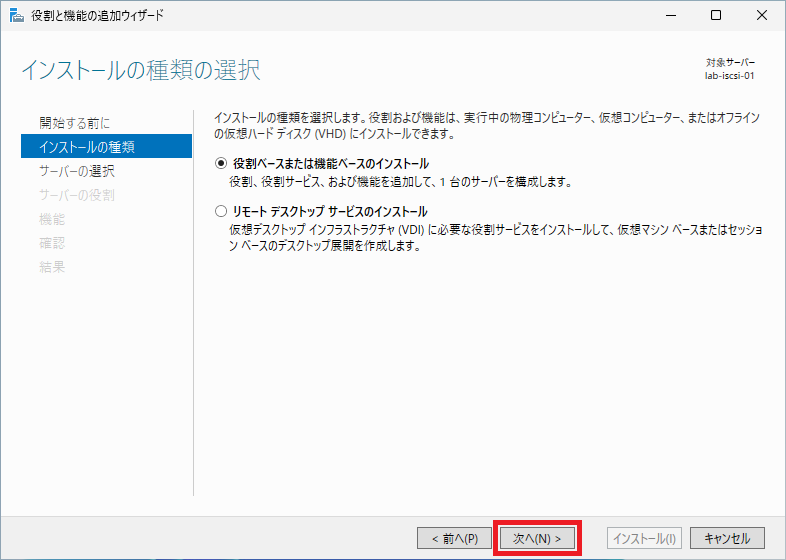Click the wizard icon in title bar
This screenshot has width=786, height=560.
[17, 16]
